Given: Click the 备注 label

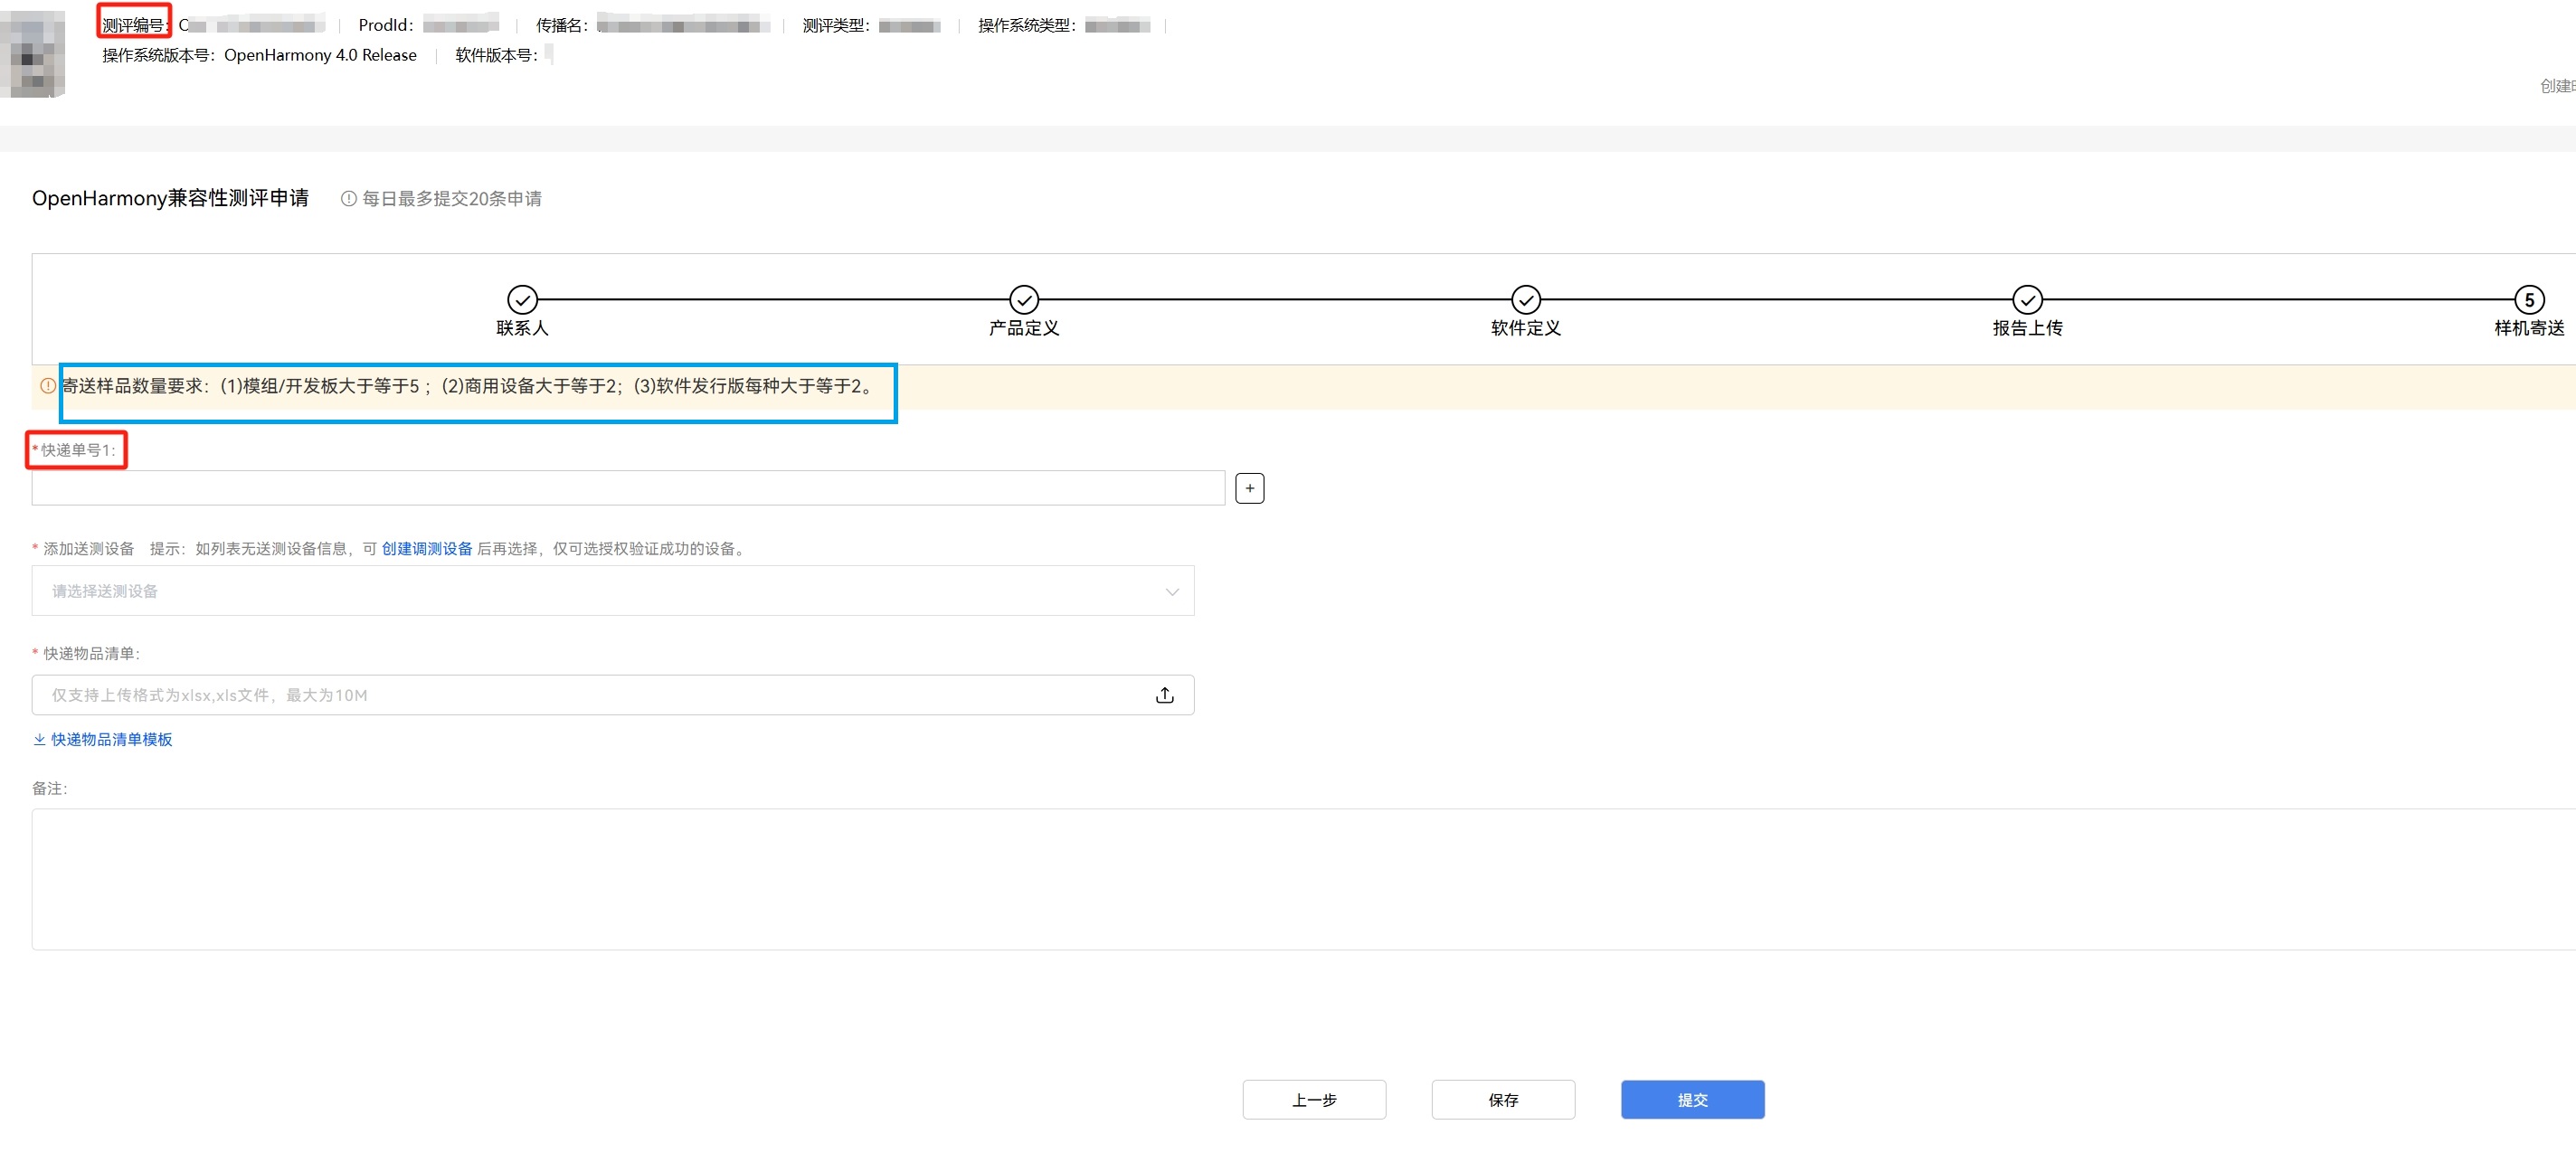Looking at the screenshot, I should 49,788.
